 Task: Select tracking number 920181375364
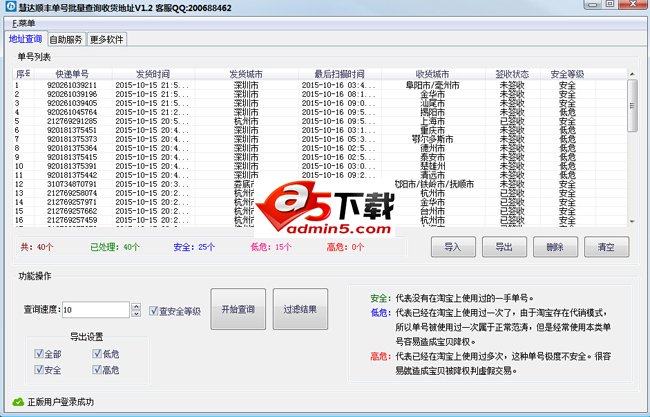click(72, 148)
